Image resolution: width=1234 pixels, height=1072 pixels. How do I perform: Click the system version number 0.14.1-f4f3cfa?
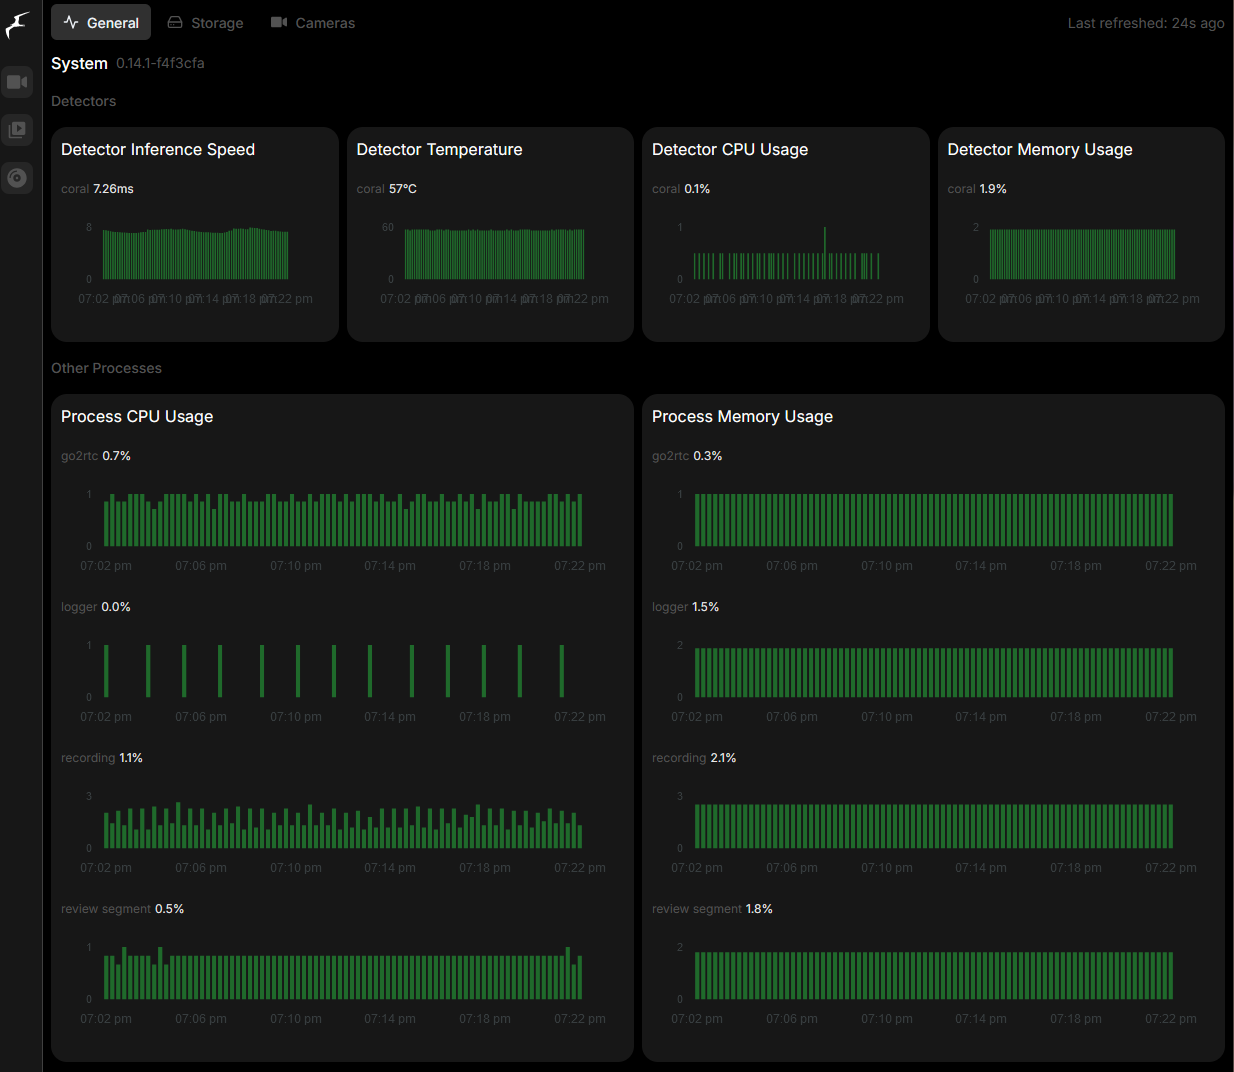tap(160, 63)
